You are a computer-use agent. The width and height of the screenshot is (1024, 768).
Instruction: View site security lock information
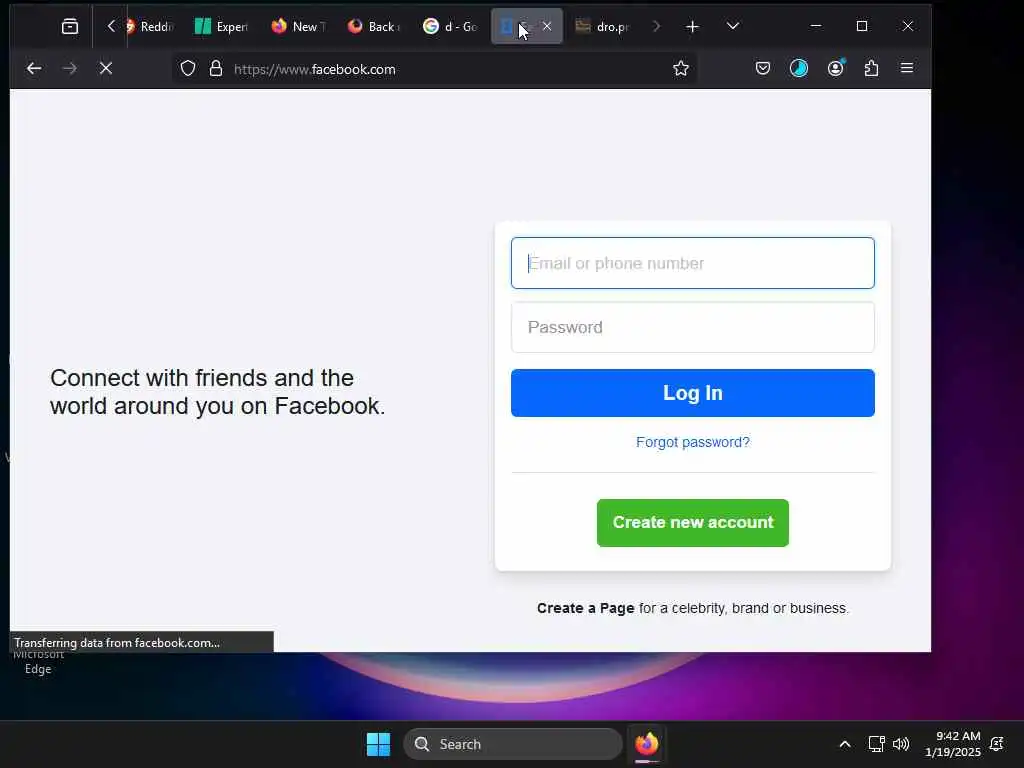216,69
